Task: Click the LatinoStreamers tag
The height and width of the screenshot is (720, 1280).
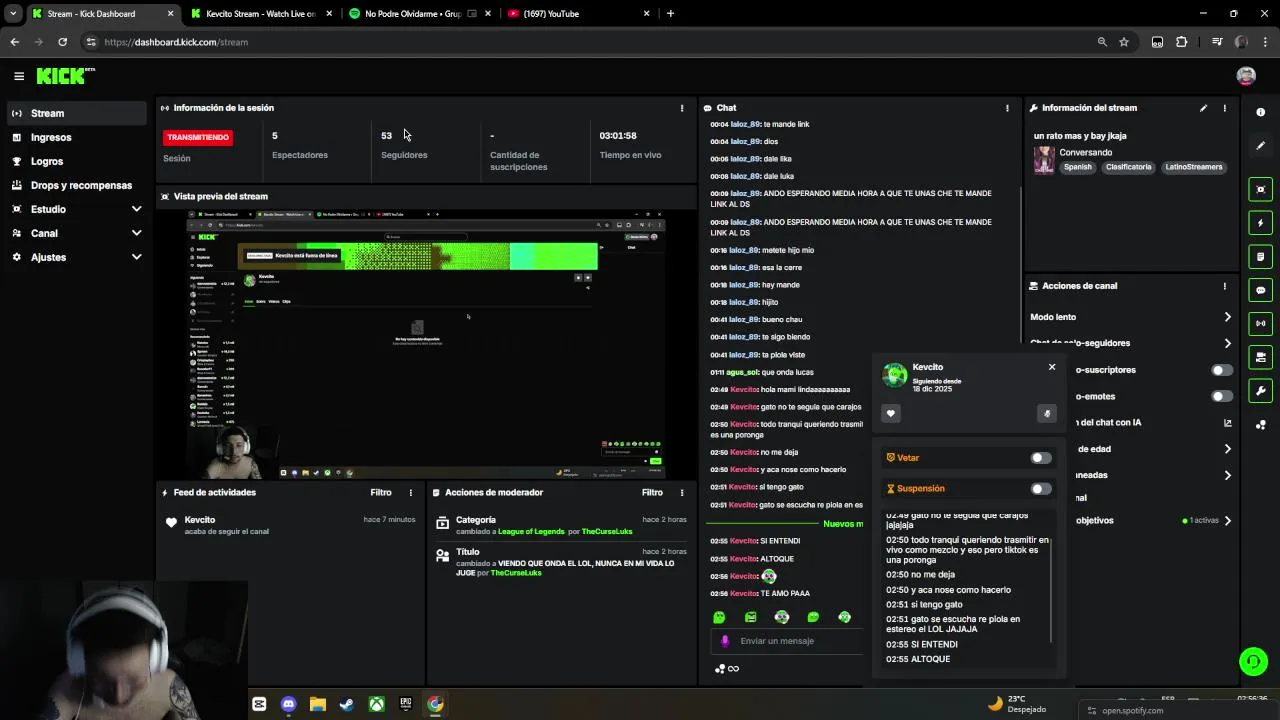Action: click(1194, 167)
